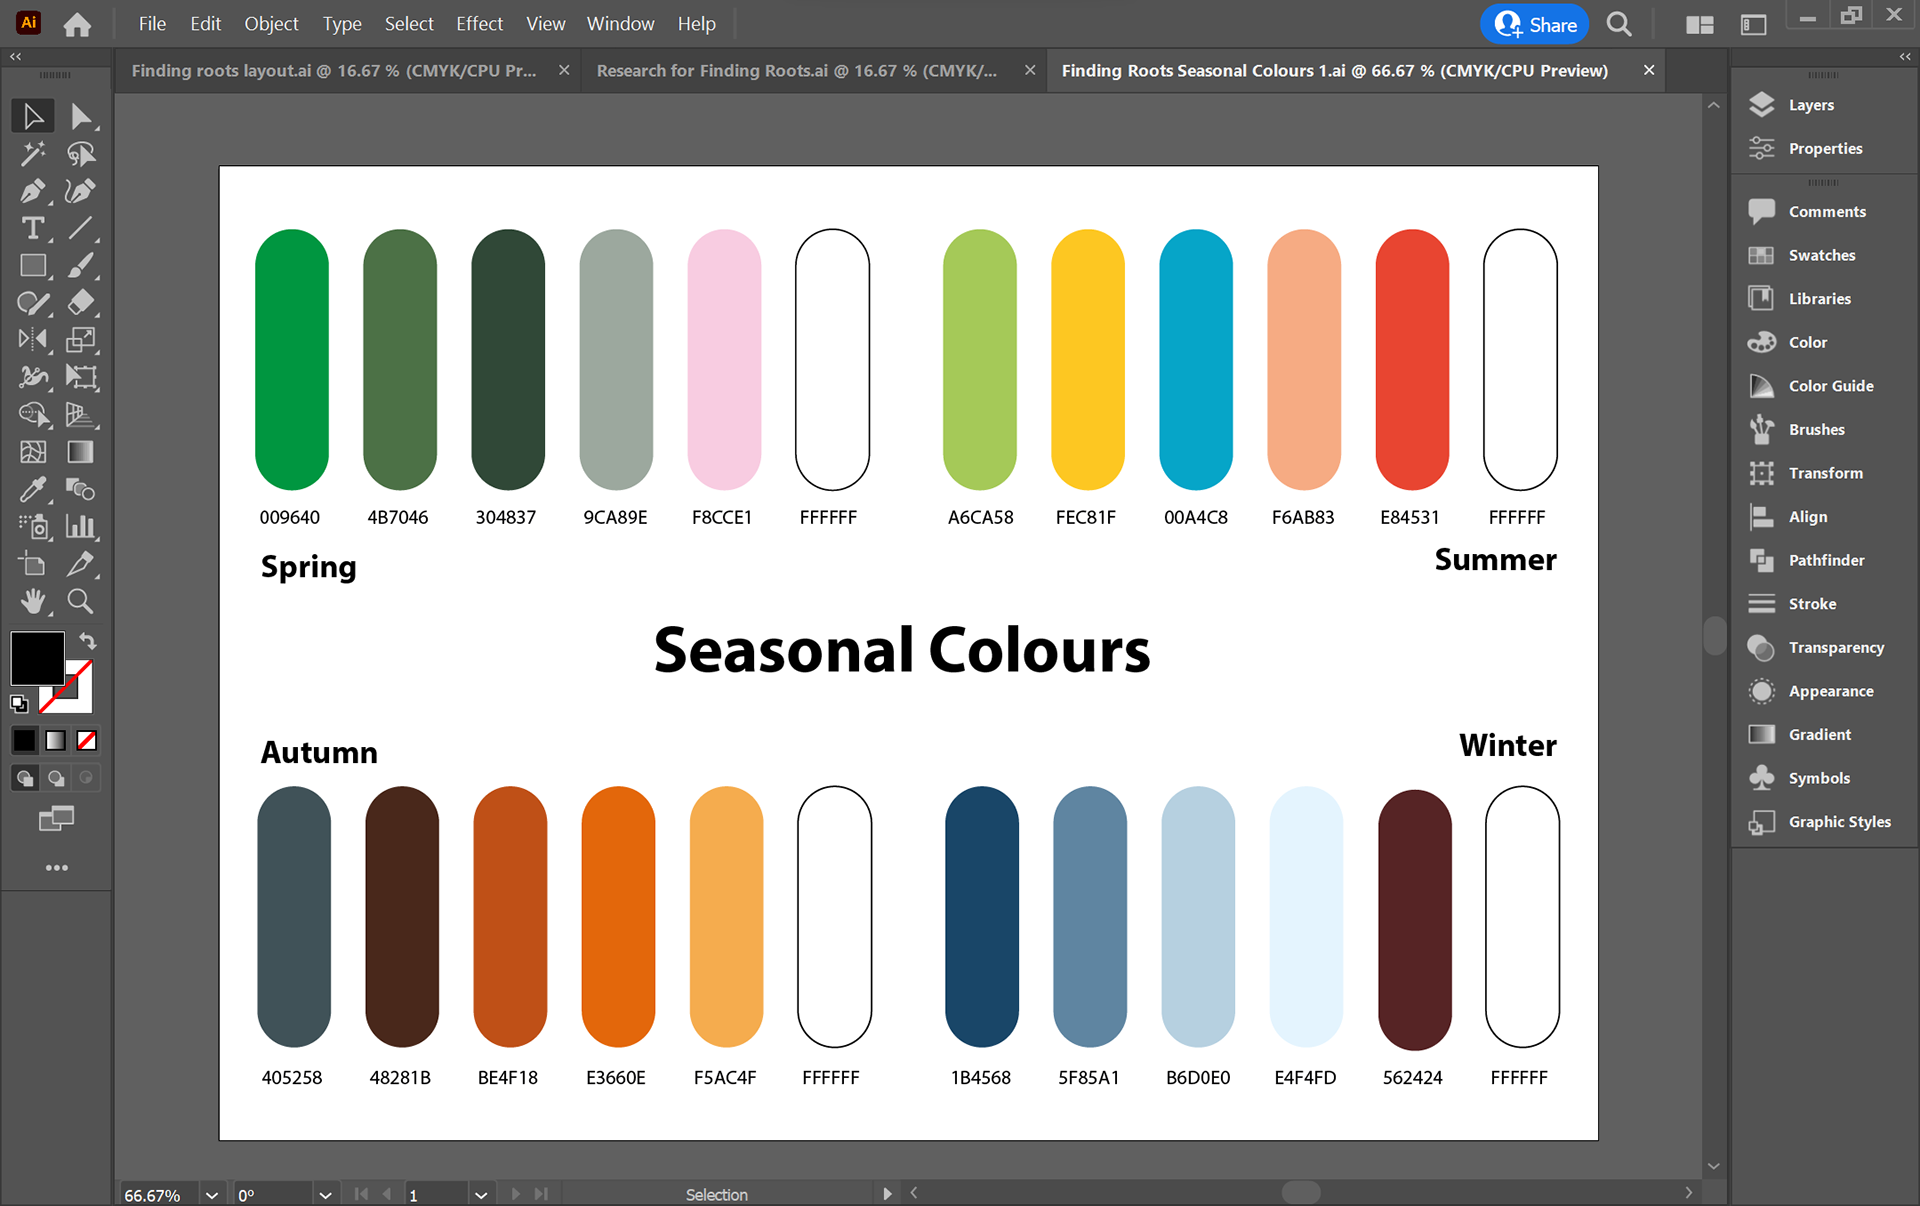Open the rotate view angle dropdown

click(x=325, y=1195)
